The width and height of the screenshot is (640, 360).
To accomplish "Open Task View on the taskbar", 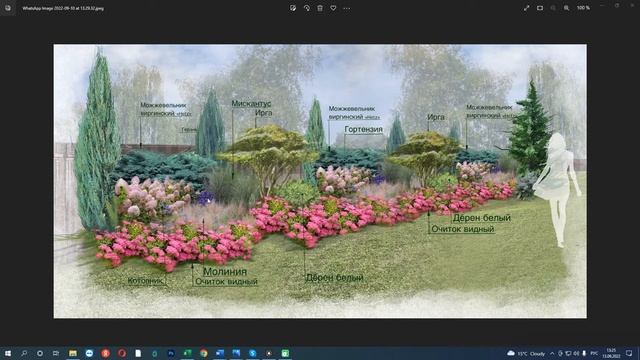I will [56, 353].
